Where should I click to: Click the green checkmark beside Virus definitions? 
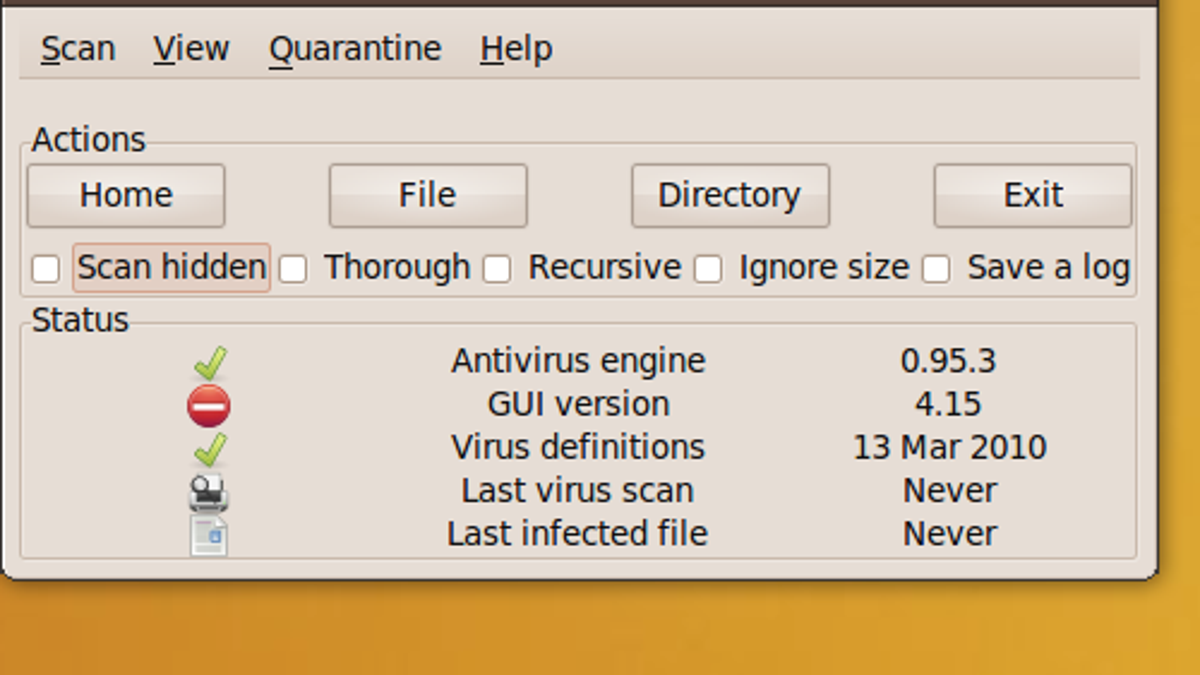(210, 449)
